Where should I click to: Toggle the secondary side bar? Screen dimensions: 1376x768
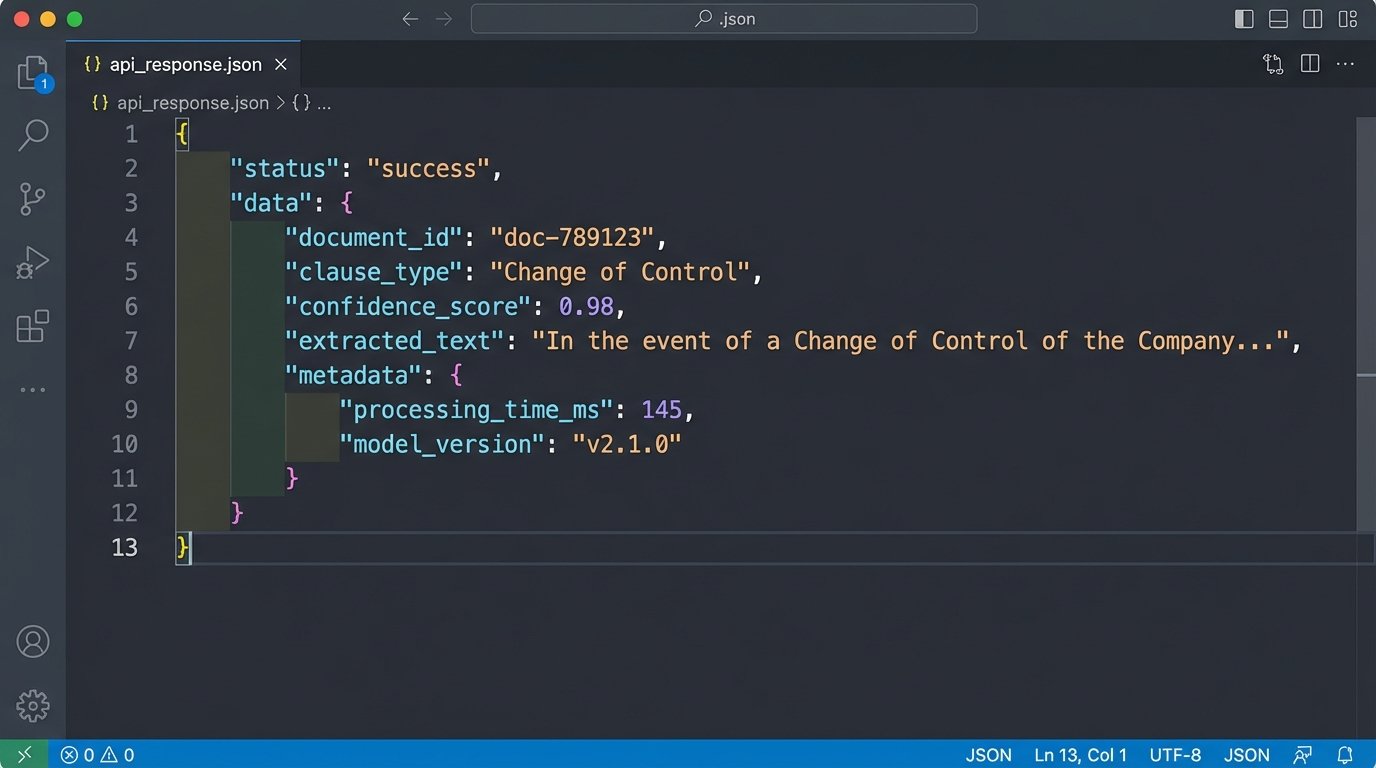(x=1313, y=19)
